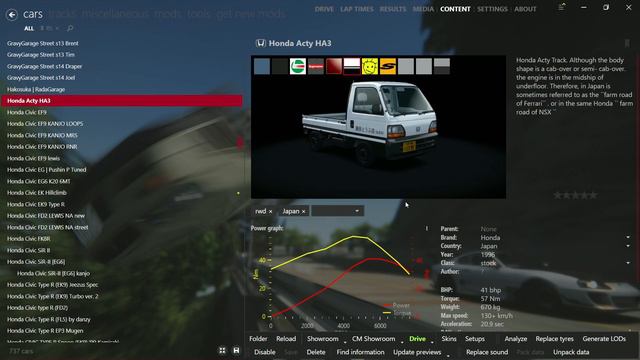Pick the two-tone grey skin icon
The height and width of the screenshot is (360, 640).
[441, 66]
